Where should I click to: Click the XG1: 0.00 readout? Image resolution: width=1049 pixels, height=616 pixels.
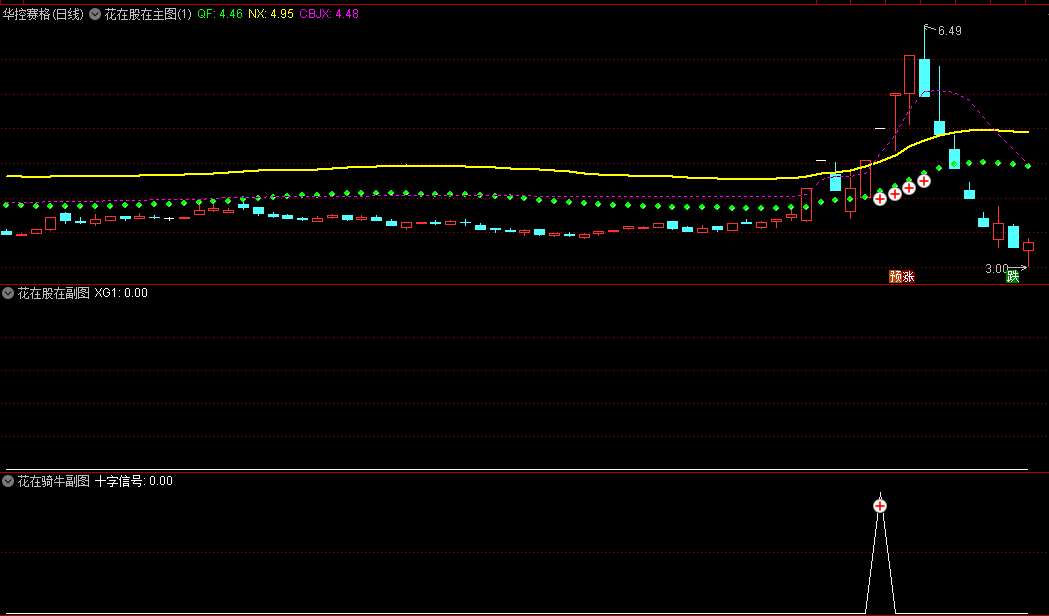121,293
